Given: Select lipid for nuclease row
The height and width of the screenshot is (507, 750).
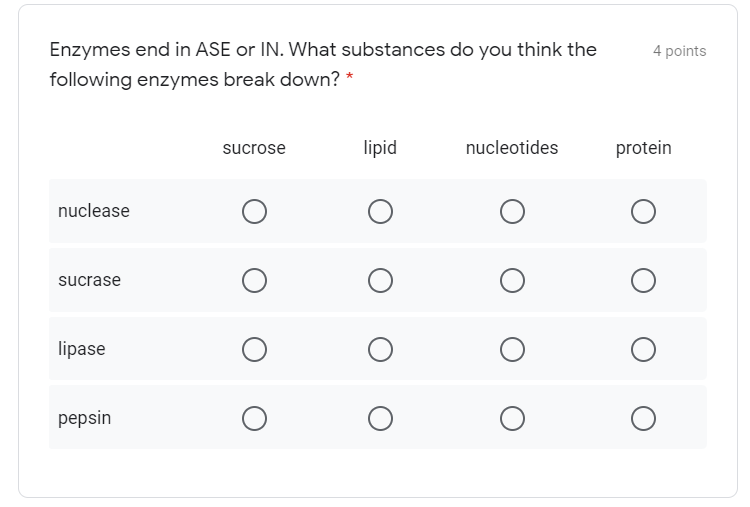Looking at the screenshot, I should pos(379,211).
